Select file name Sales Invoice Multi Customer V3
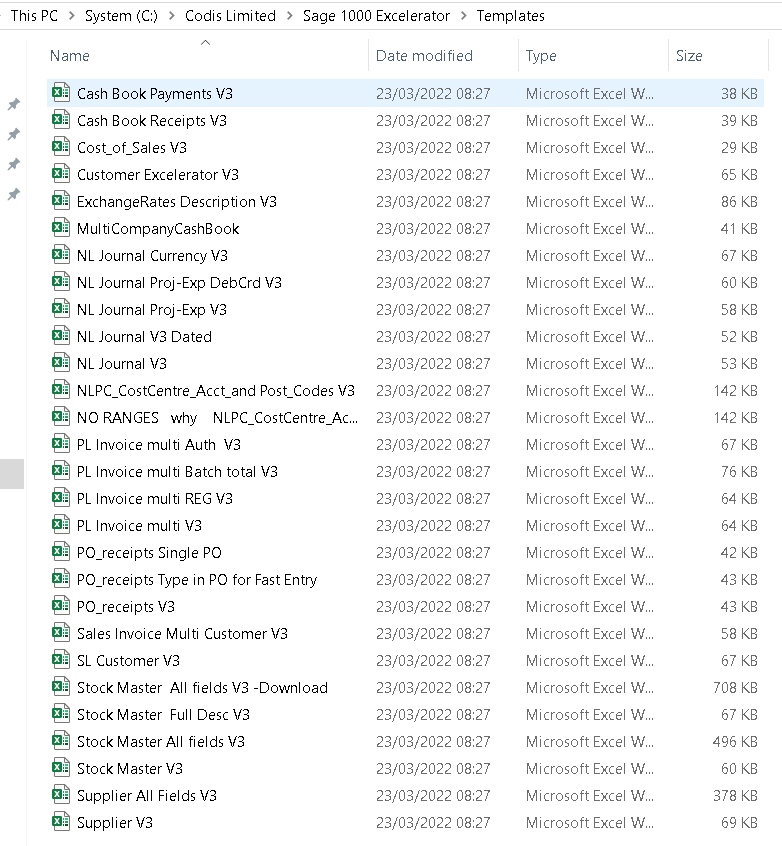Screen dimensions: 782x846 pyautogui.click(x=182, y=633)
